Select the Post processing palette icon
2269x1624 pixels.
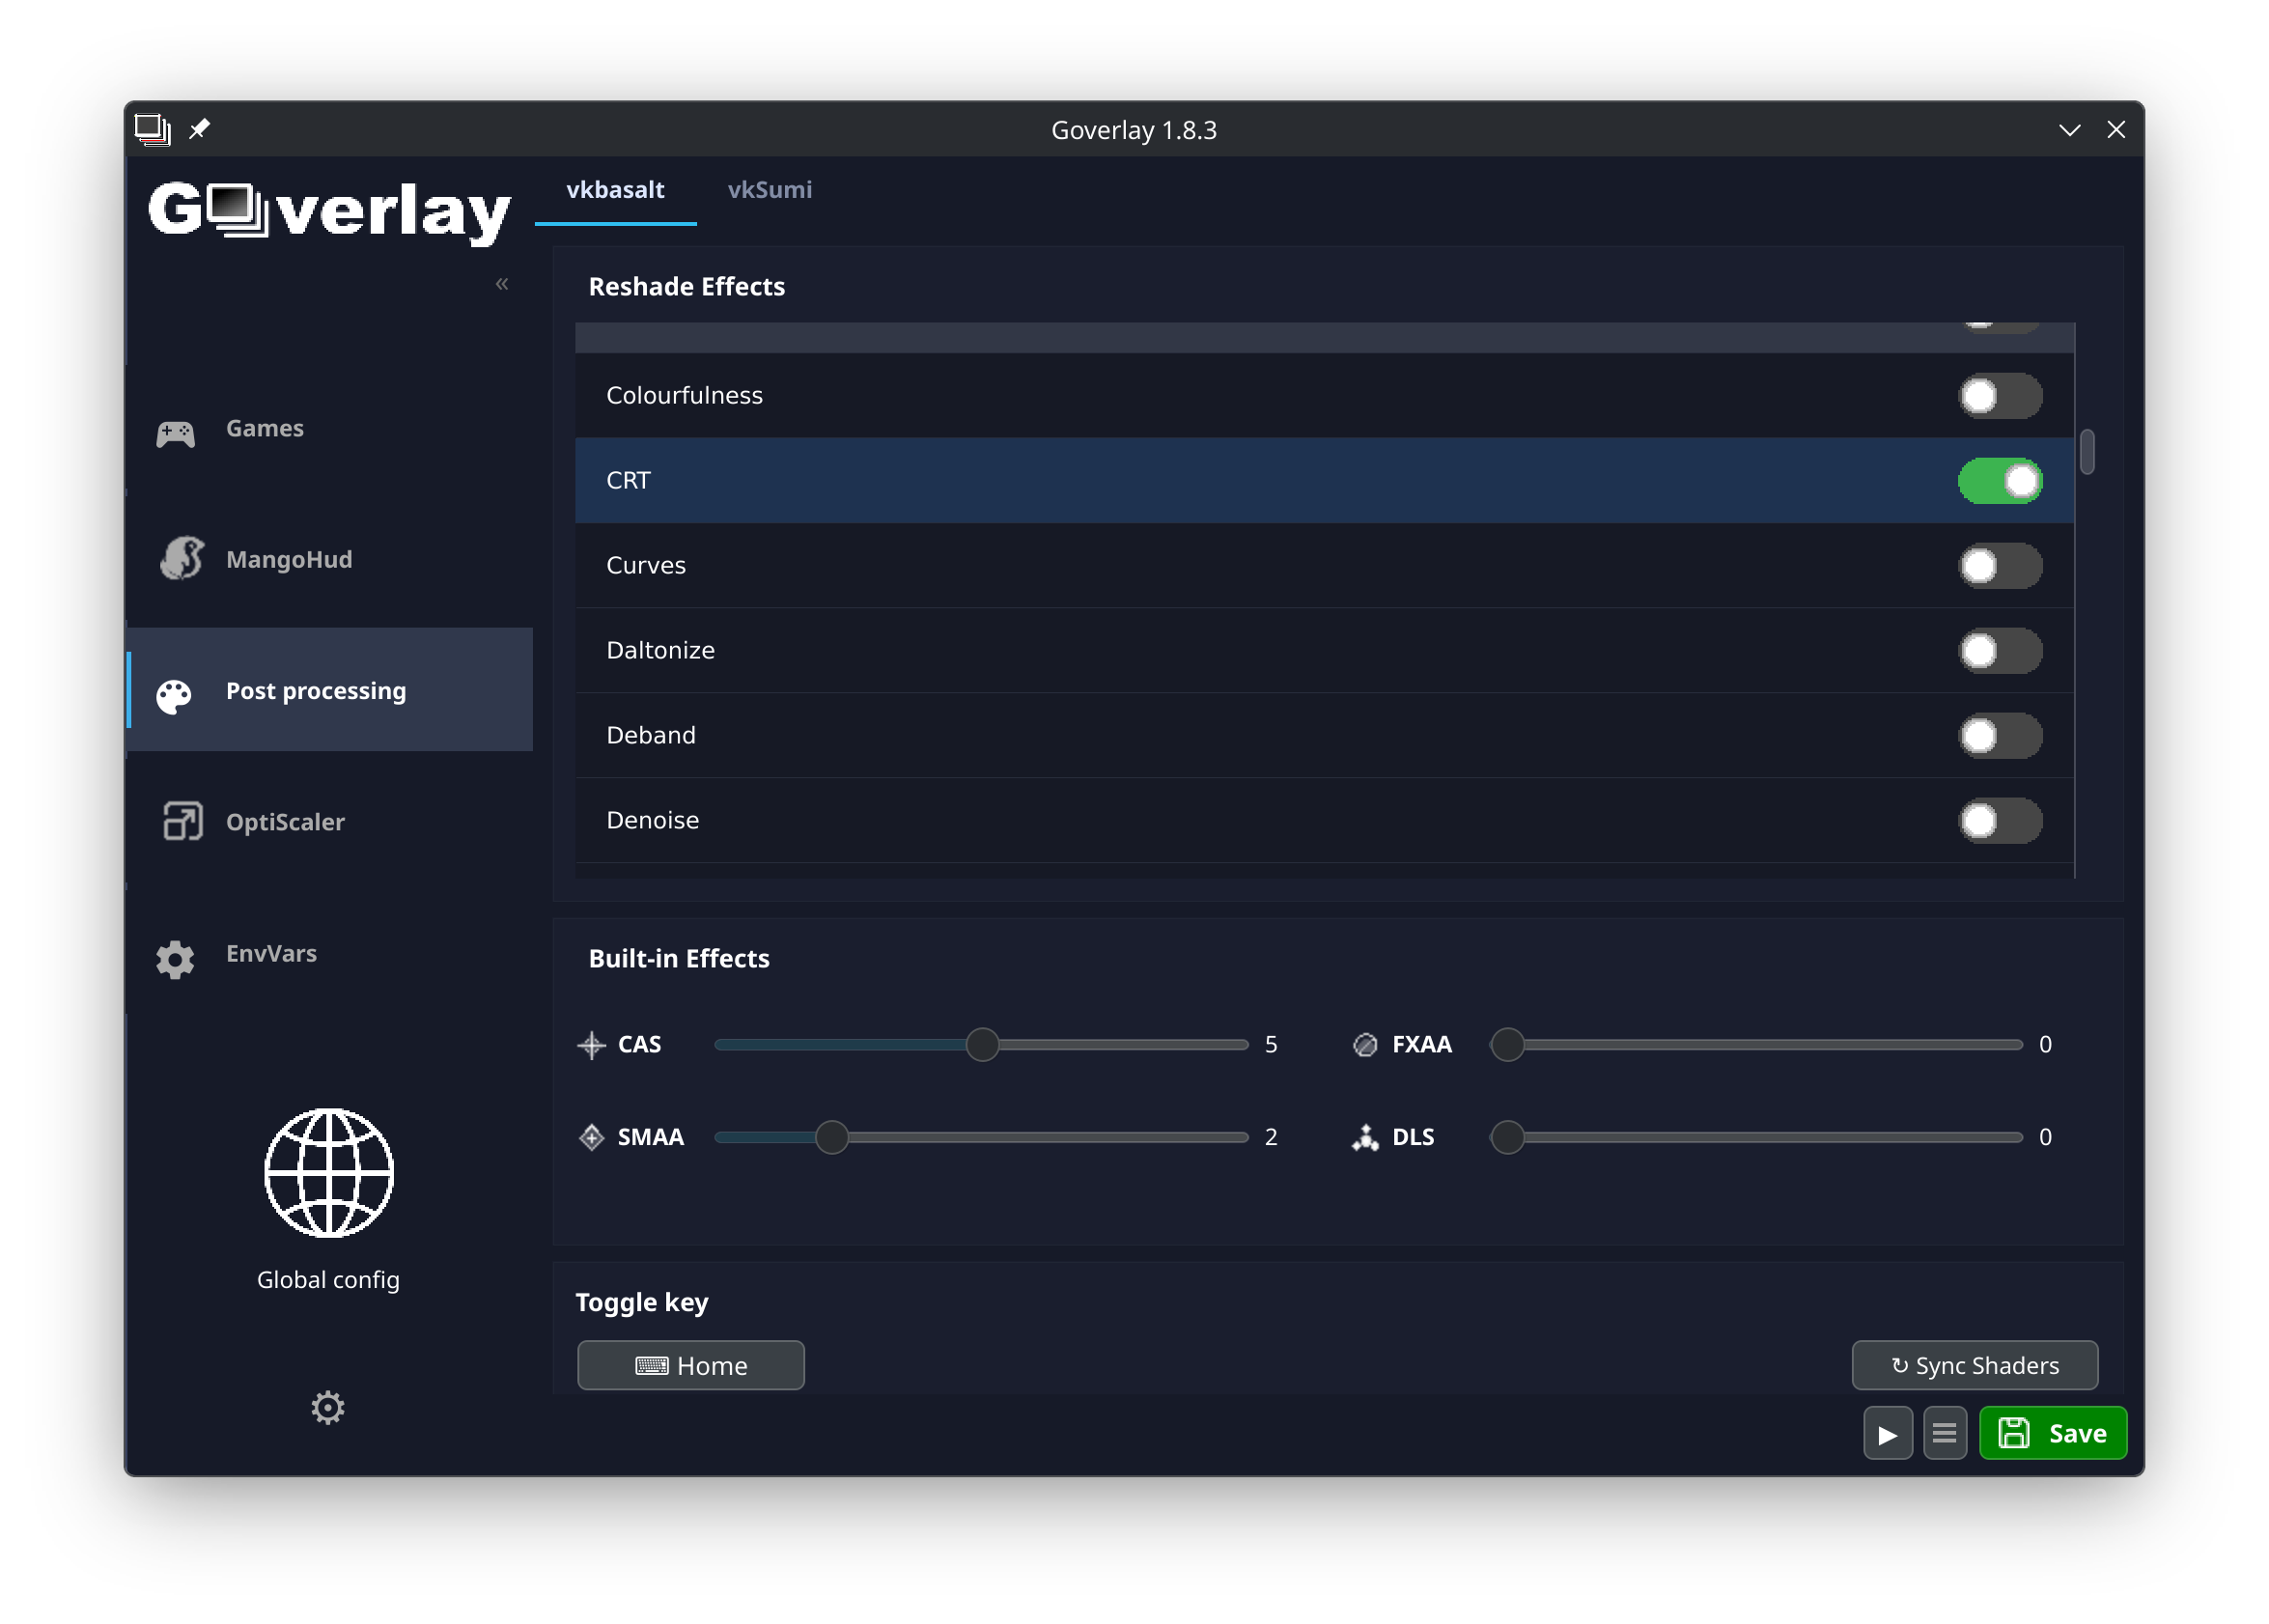[174, 697]
